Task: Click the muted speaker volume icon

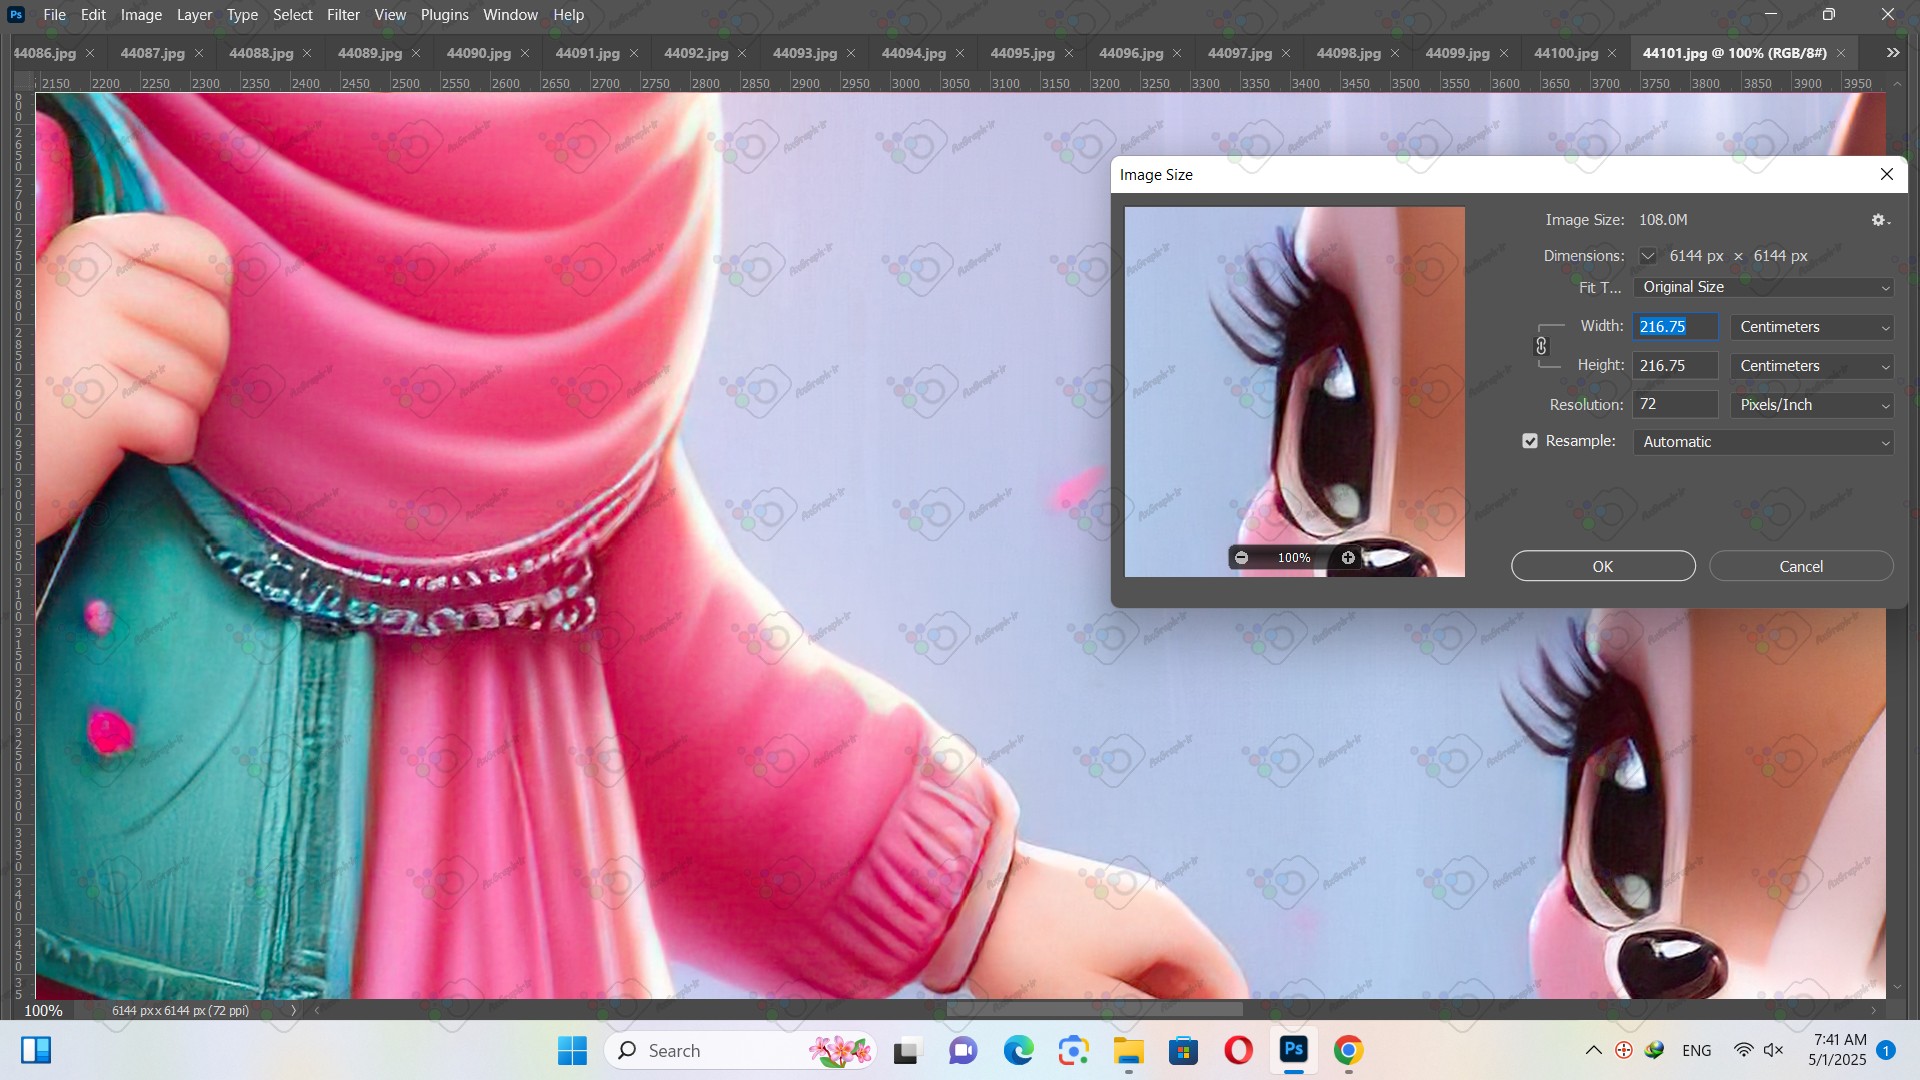Action: pos(1773,1050)
